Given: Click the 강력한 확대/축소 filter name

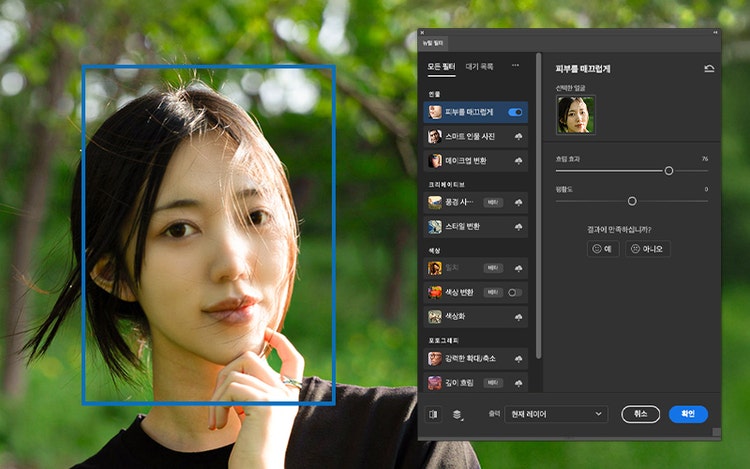Looking at the screenshot, I should pos(470,359).
